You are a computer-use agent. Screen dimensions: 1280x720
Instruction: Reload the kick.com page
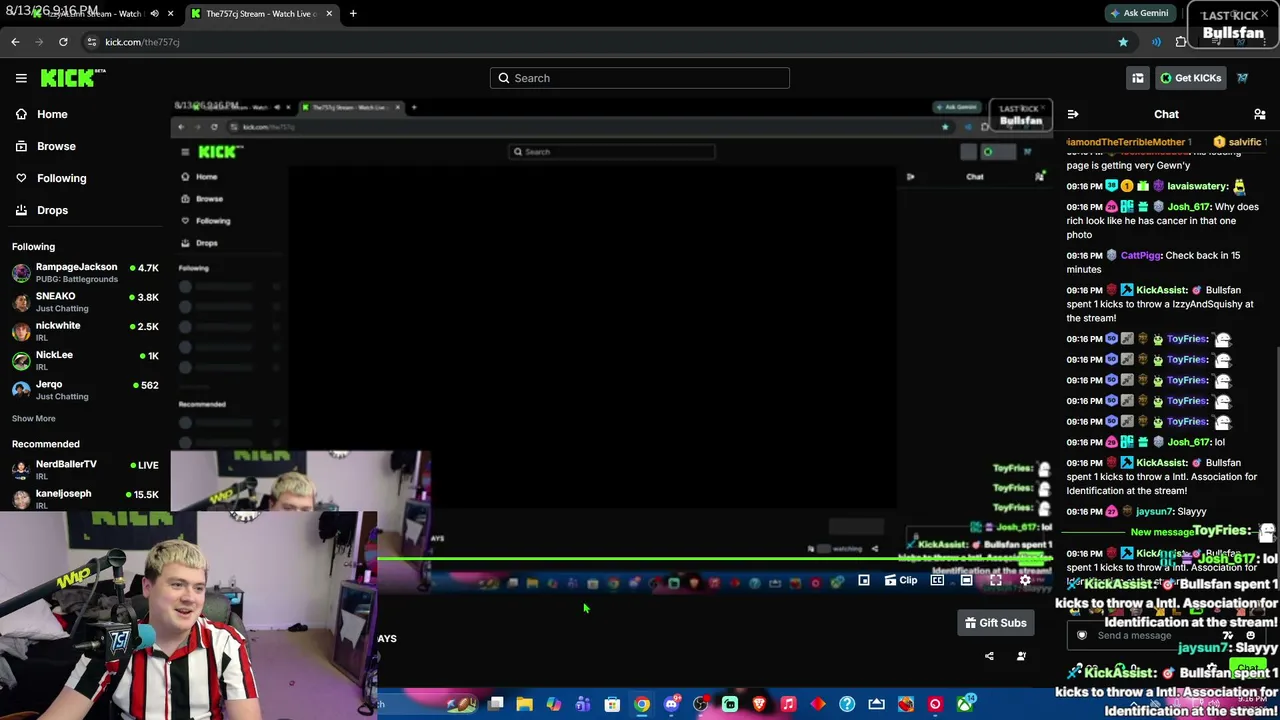(x=63, y=42)
